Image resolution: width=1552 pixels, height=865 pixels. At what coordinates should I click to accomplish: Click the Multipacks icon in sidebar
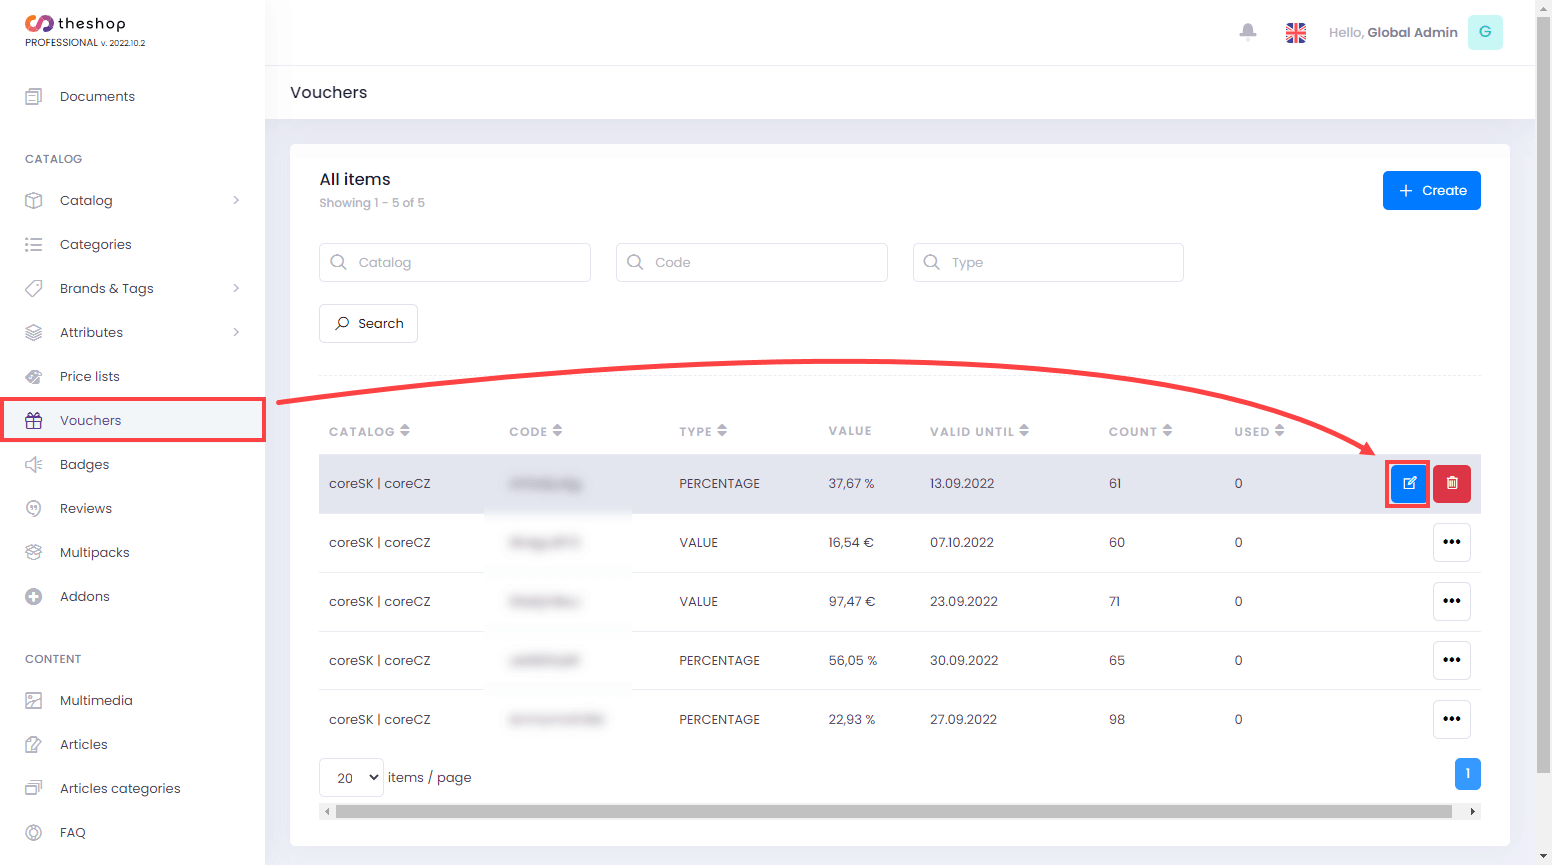[x=34, y=552]
